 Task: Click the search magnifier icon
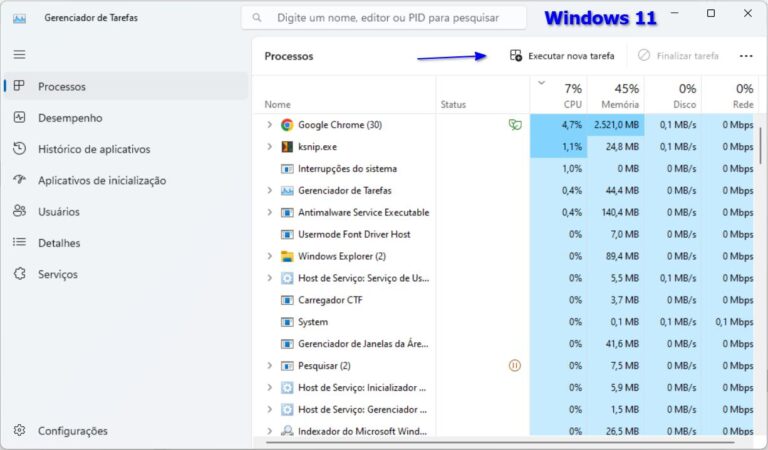257,18
